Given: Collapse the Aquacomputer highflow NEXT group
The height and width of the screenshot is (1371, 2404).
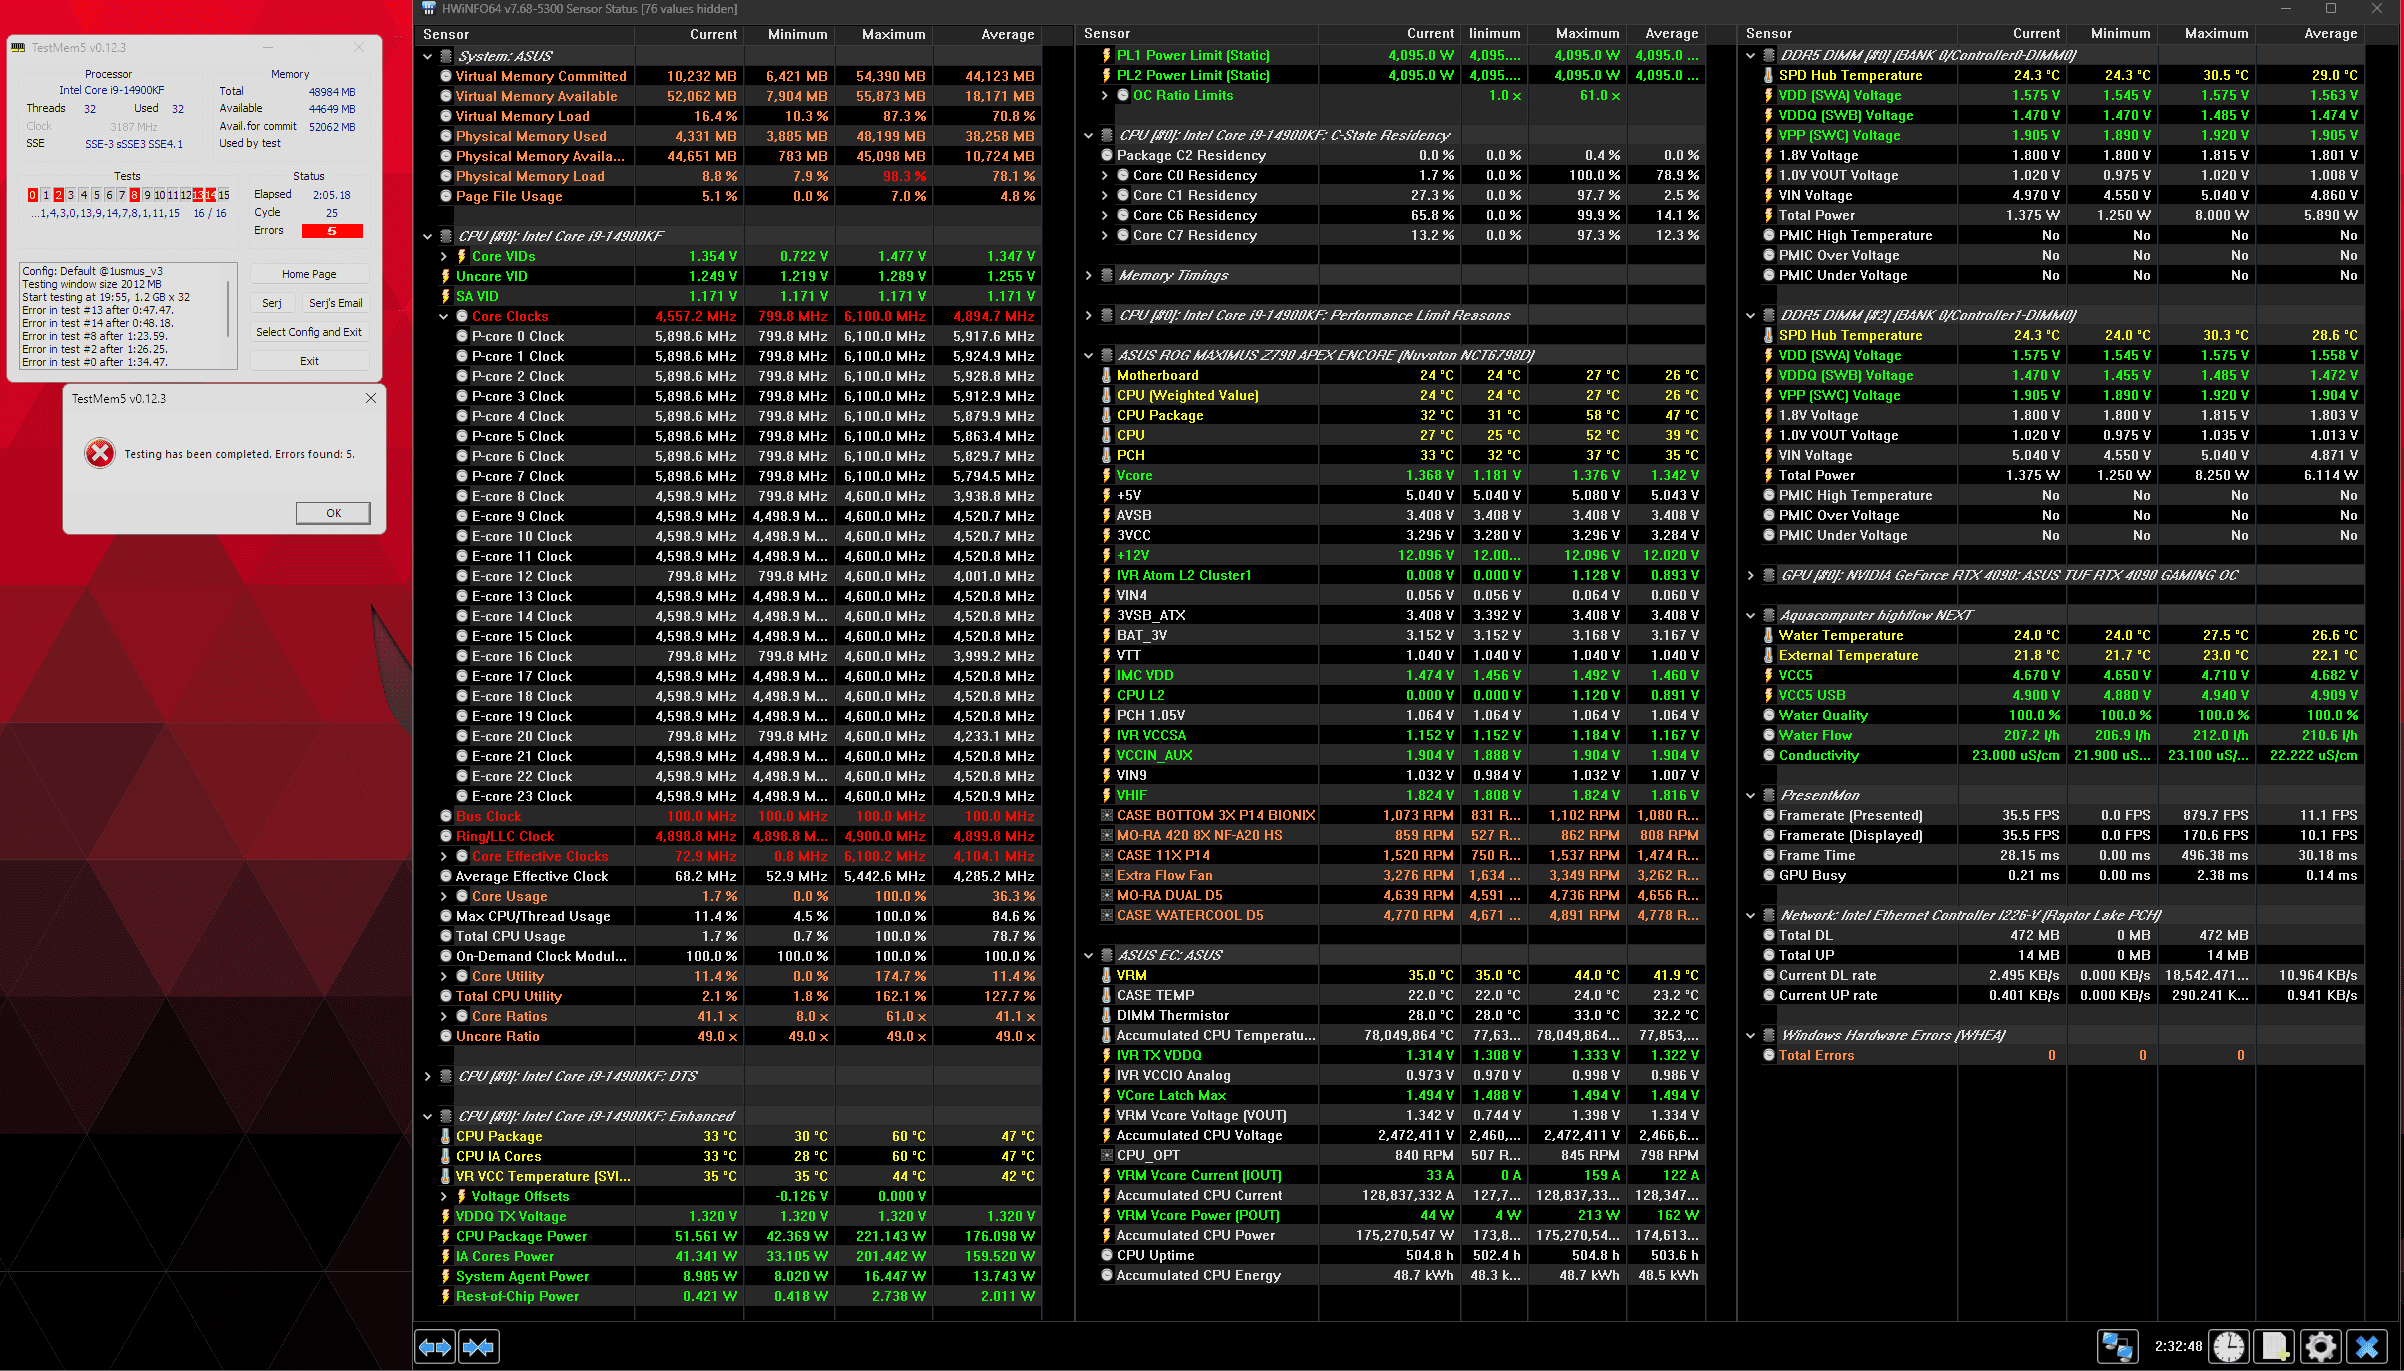Looking at the screenshot, I should [1751, 615].
